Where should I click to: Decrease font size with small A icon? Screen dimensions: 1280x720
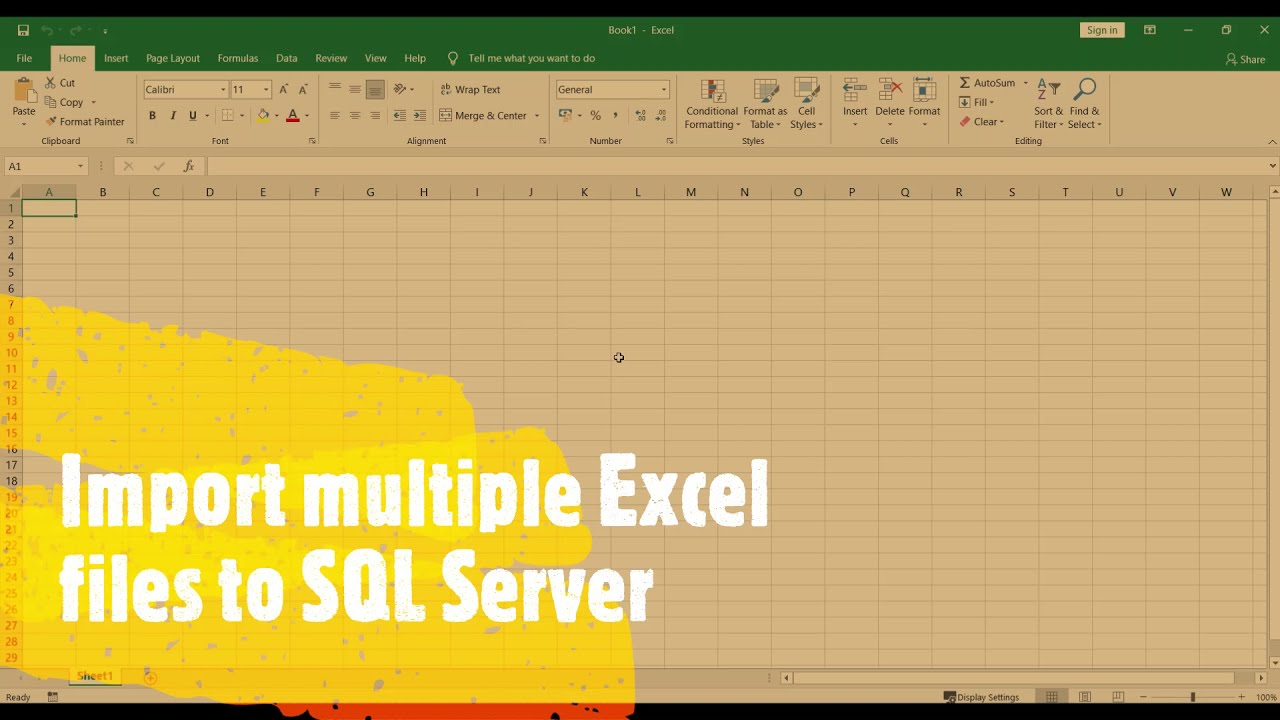click(x=303, y=89)
